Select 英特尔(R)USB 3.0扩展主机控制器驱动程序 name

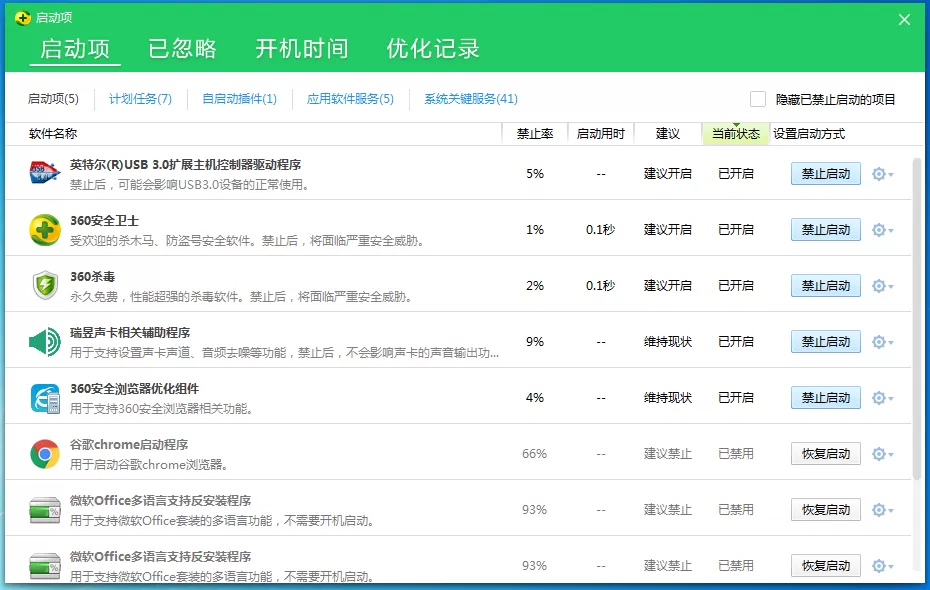tap(185, 164)
